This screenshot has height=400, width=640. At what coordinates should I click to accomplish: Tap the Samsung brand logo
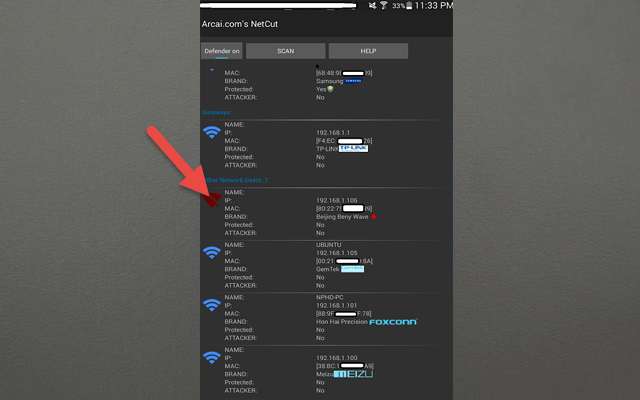(353, 81)
